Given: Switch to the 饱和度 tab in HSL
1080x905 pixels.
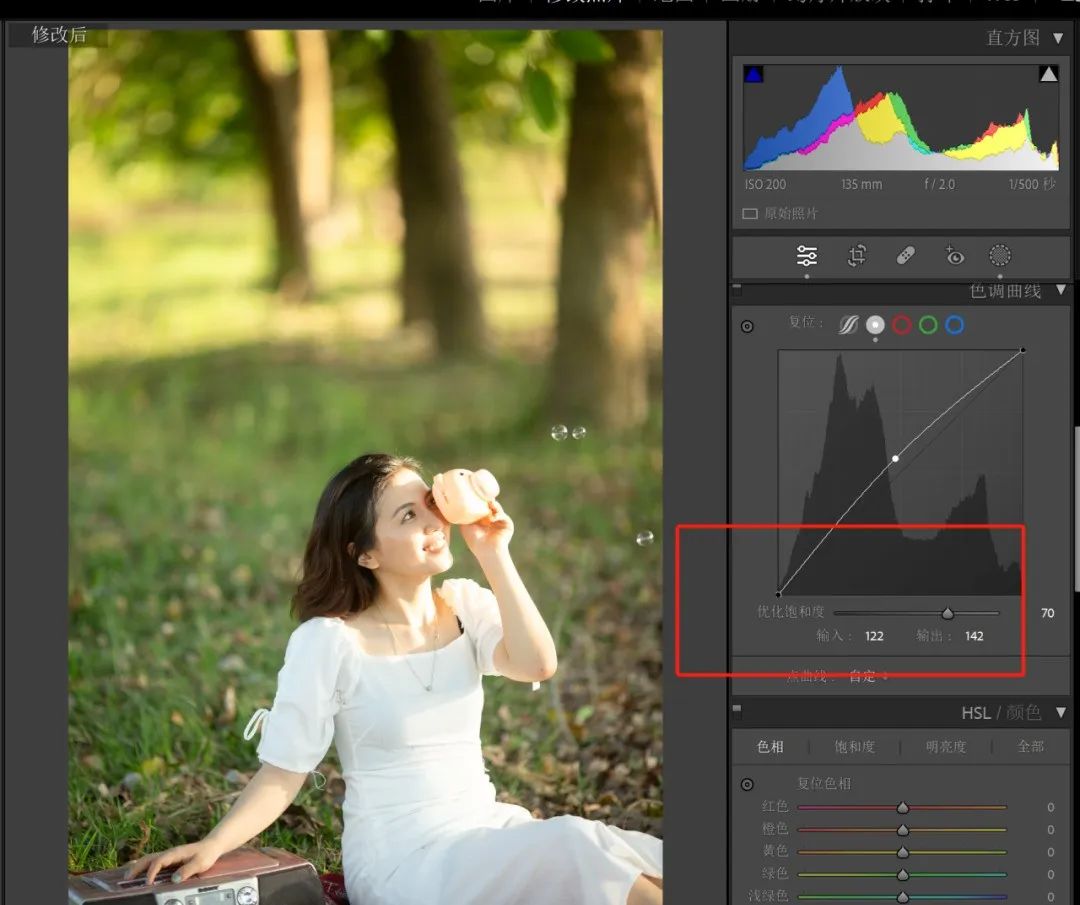Looking at the screenshot, I should 855,746.
